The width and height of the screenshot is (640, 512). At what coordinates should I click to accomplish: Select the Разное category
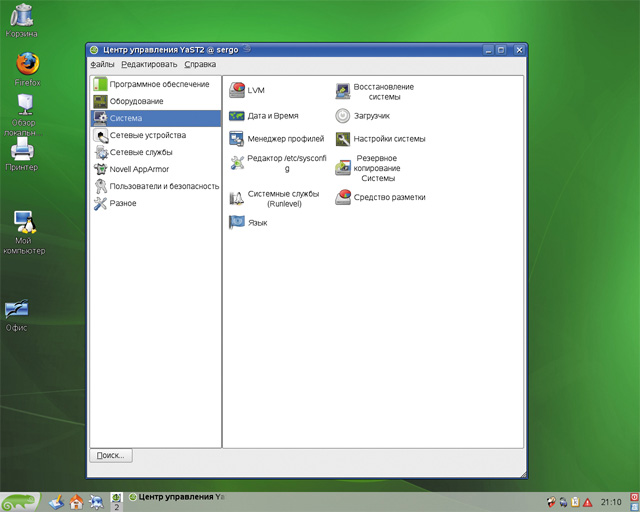pyautogui.click(x=156, y=203)
